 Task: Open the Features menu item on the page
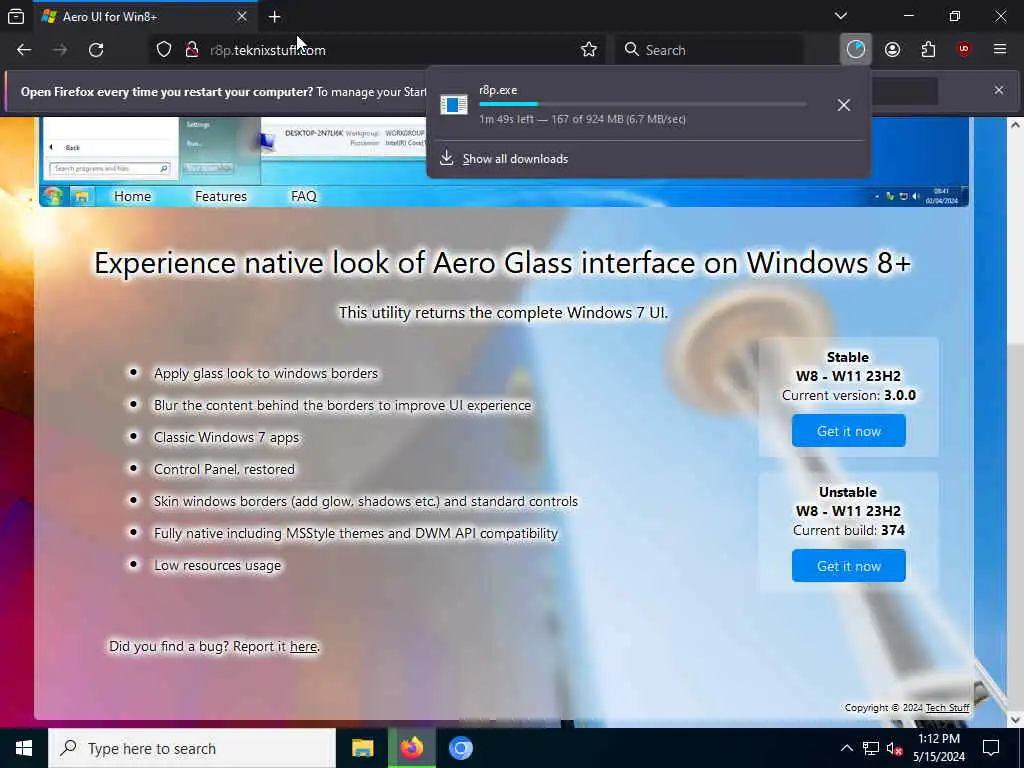point(221,196)
